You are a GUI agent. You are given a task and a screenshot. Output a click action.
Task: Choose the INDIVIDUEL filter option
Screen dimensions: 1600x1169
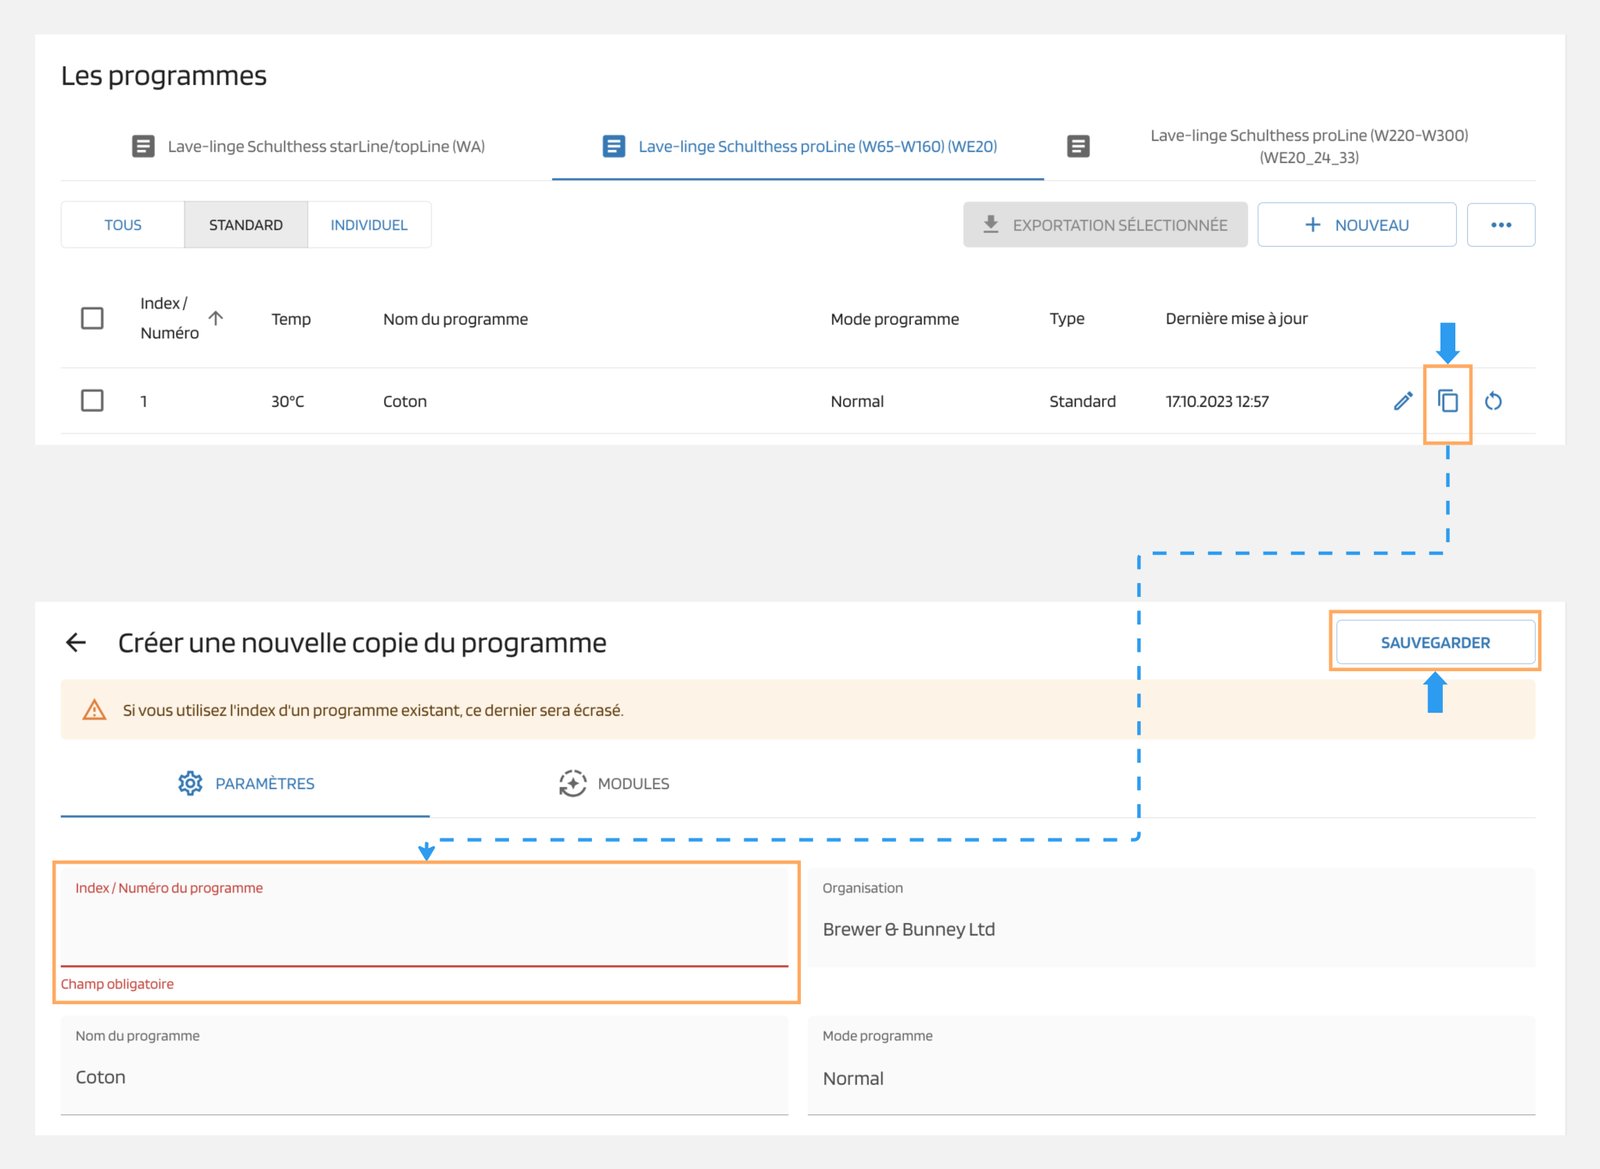369,225
